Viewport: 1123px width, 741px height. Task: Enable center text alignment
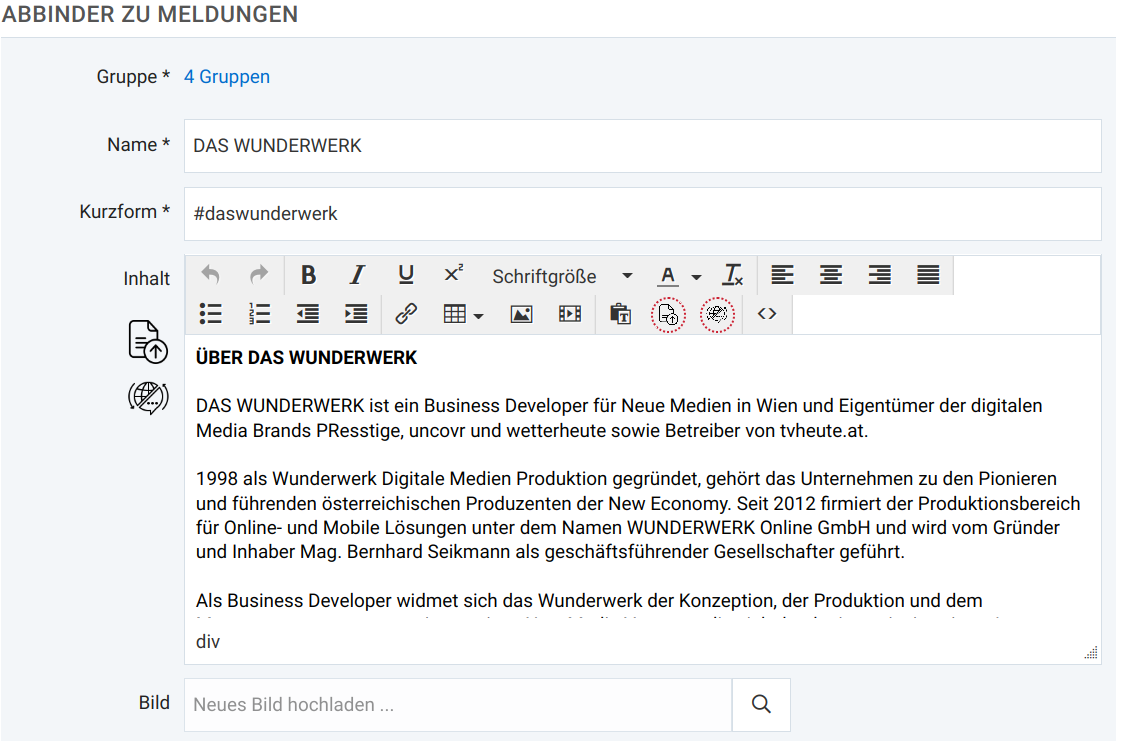831,275
